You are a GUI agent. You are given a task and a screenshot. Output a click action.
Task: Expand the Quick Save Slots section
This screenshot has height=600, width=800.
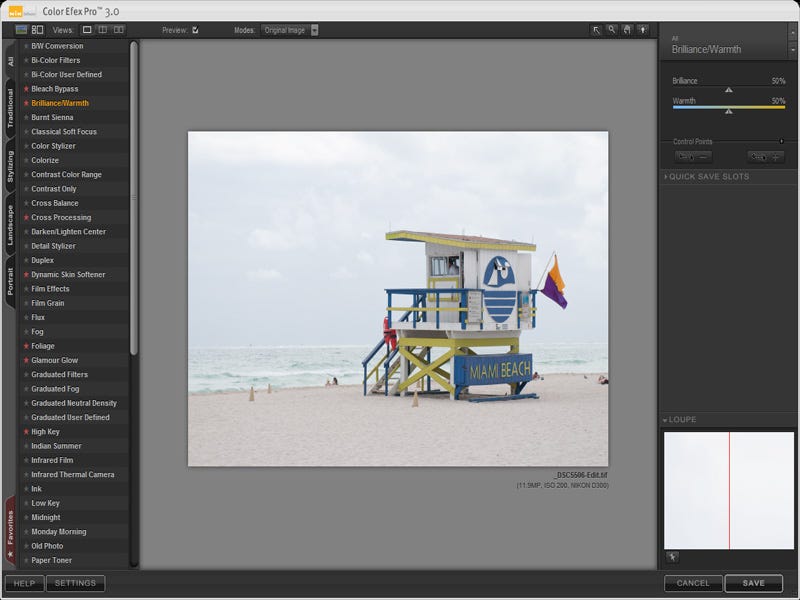tap(707, 177)
